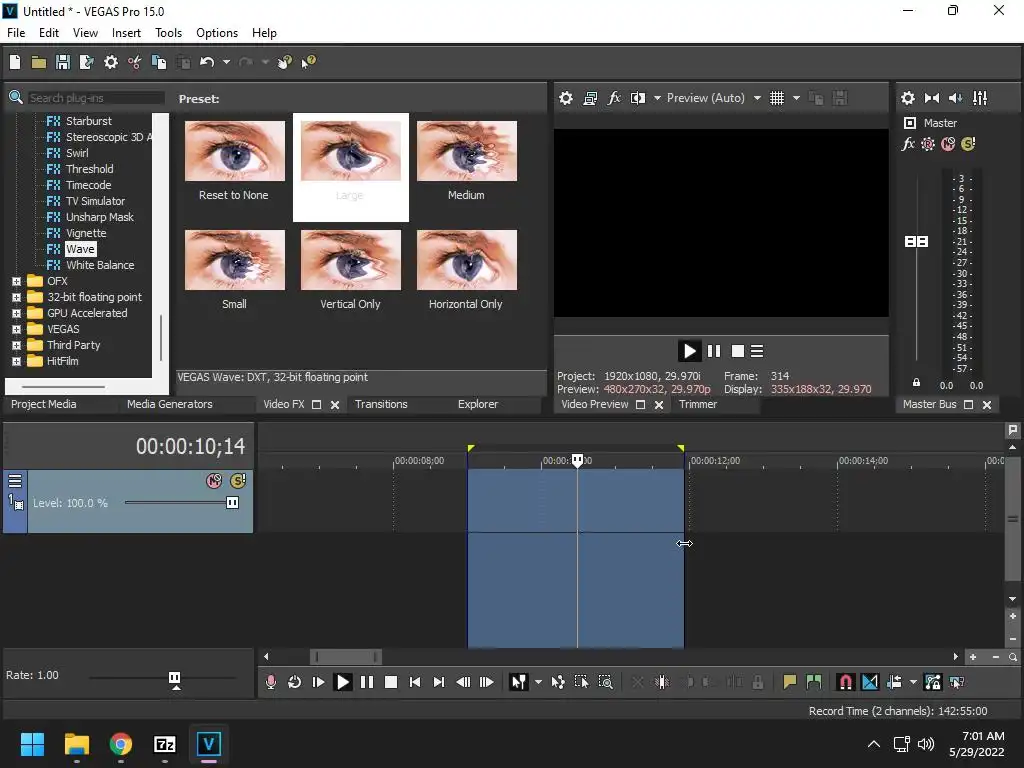Viewport: 1024px width, 768px height.
Task: Open a project with the folder icon
Action: [x=39, y=62]
